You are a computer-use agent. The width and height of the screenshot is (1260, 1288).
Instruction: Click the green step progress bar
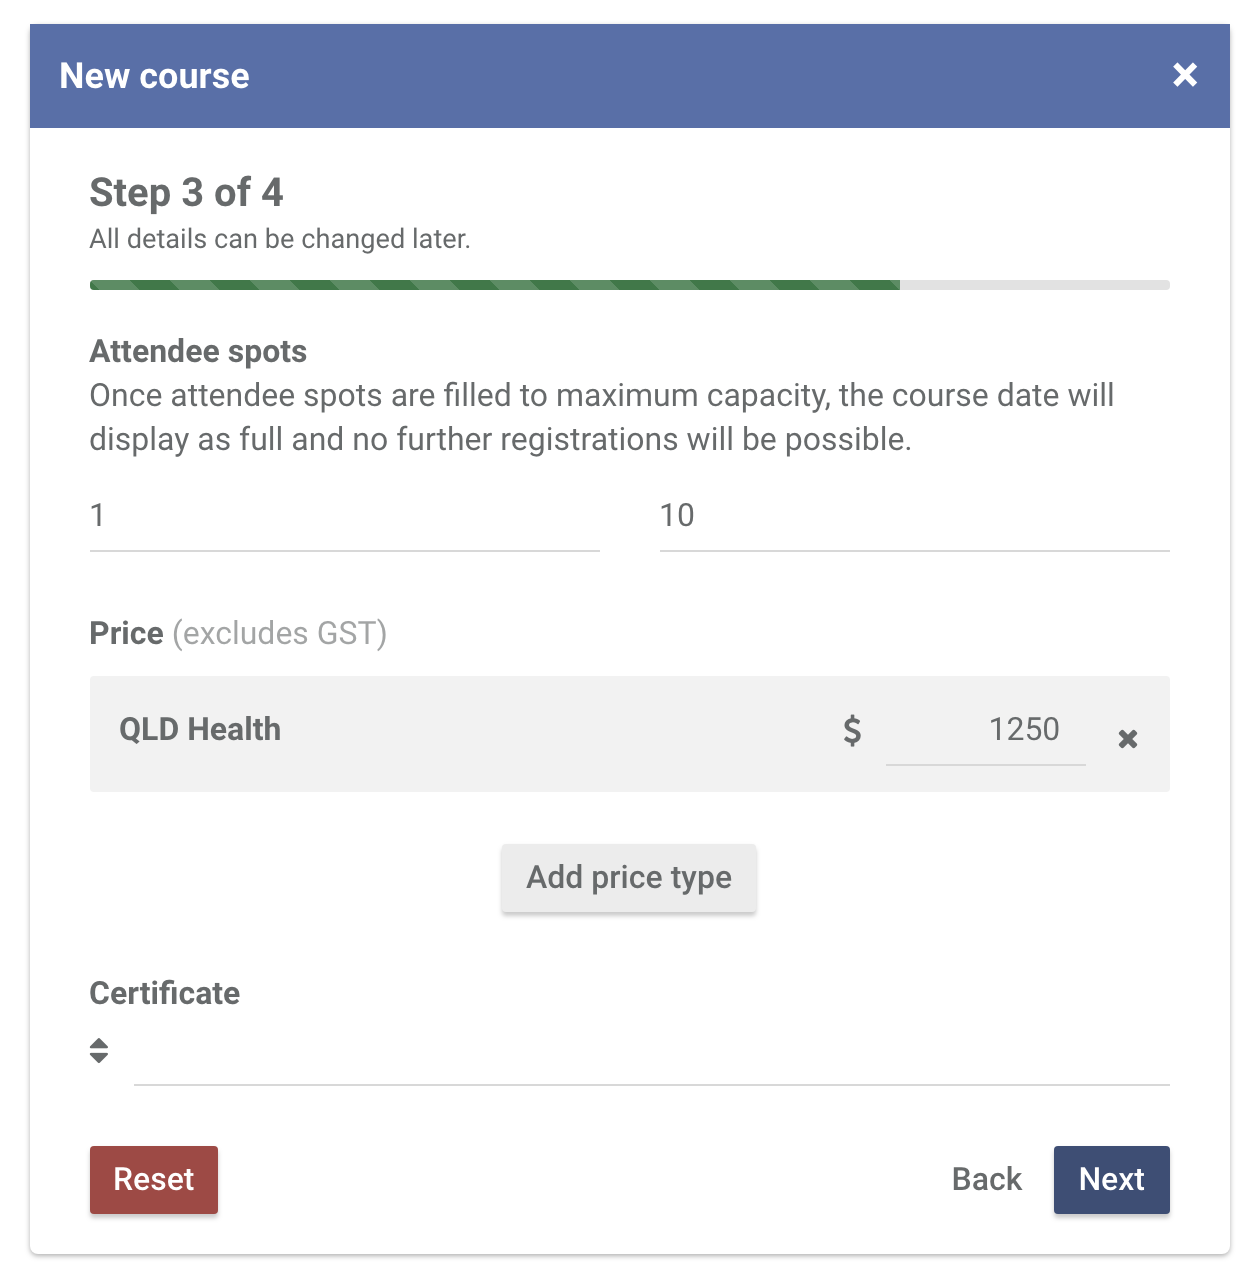[495, 285]
